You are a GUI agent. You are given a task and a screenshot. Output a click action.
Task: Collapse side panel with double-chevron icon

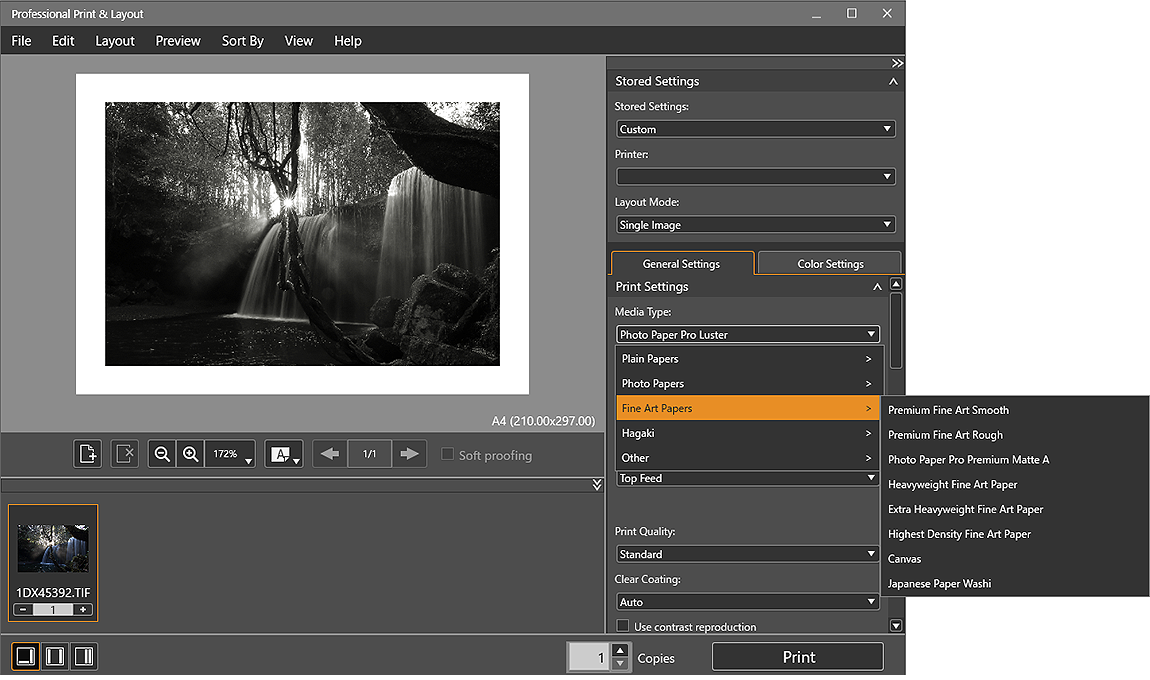(897, 63)
